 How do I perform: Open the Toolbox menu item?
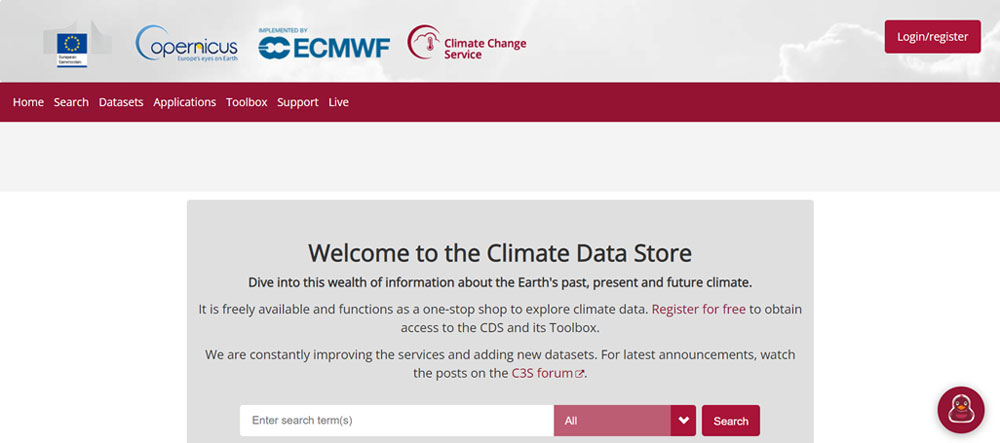tap(247, 102)
